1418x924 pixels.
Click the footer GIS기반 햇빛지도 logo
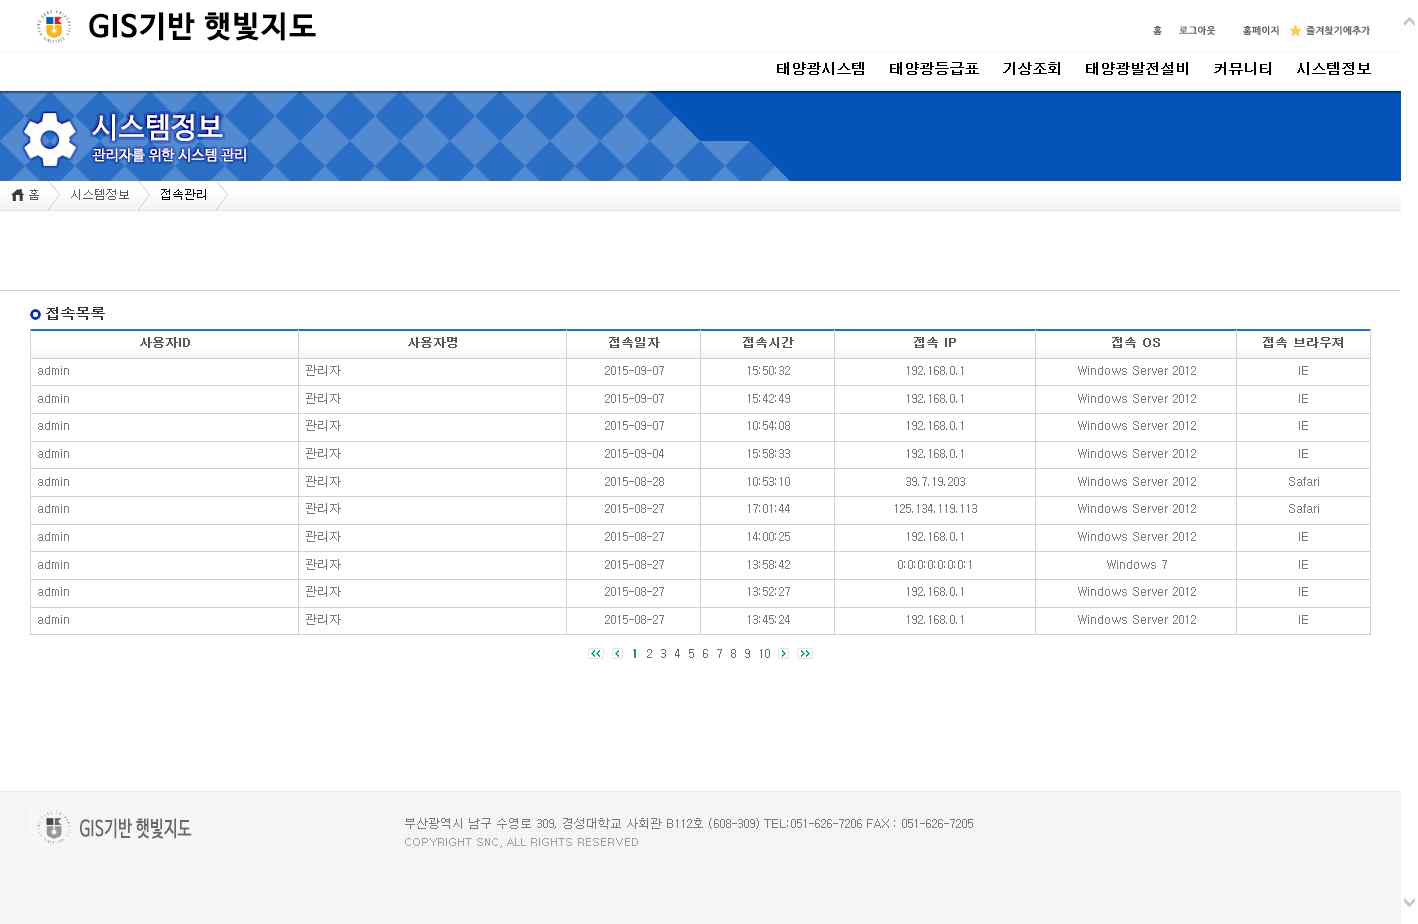point(114,828)
